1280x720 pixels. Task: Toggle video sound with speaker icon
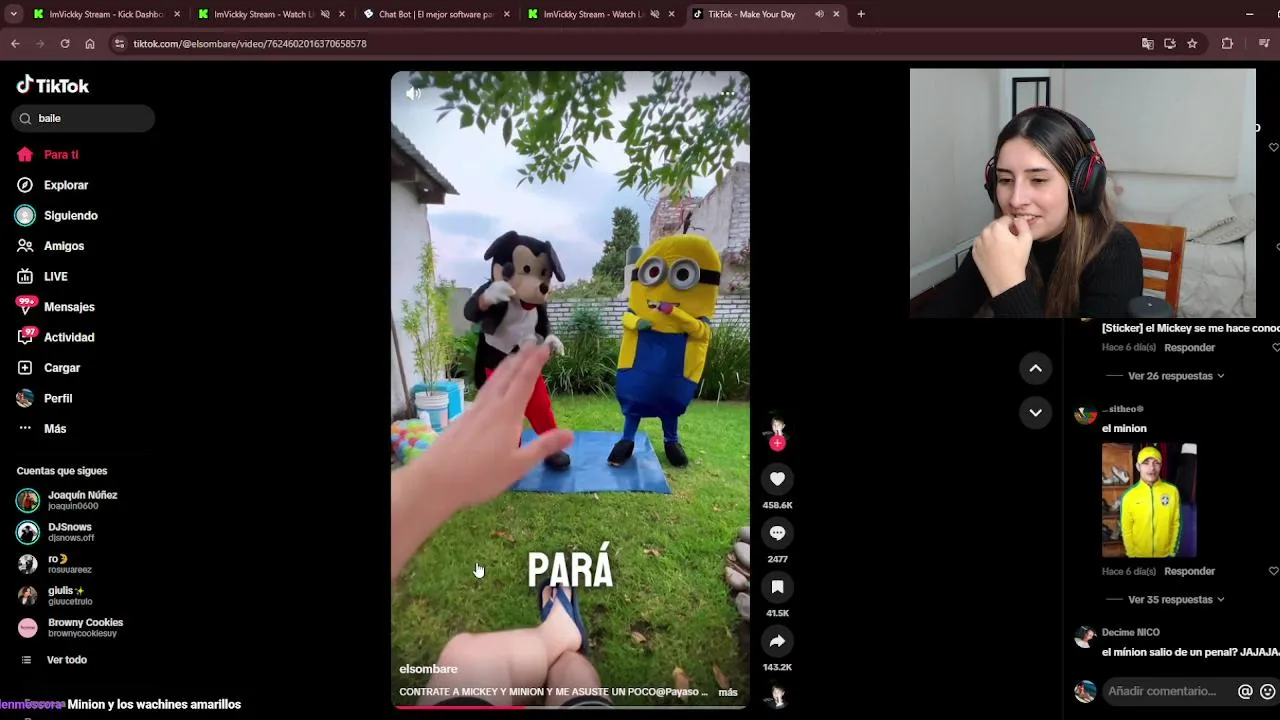pyautogui.click(x=413, y=93)
